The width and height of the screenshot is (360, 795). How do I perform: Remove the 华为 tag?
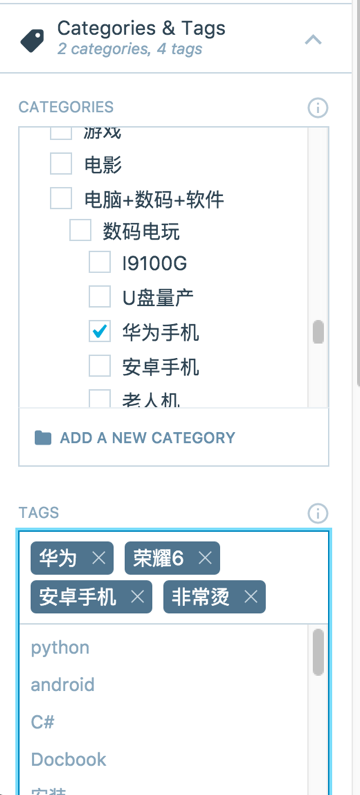point(99,558)
